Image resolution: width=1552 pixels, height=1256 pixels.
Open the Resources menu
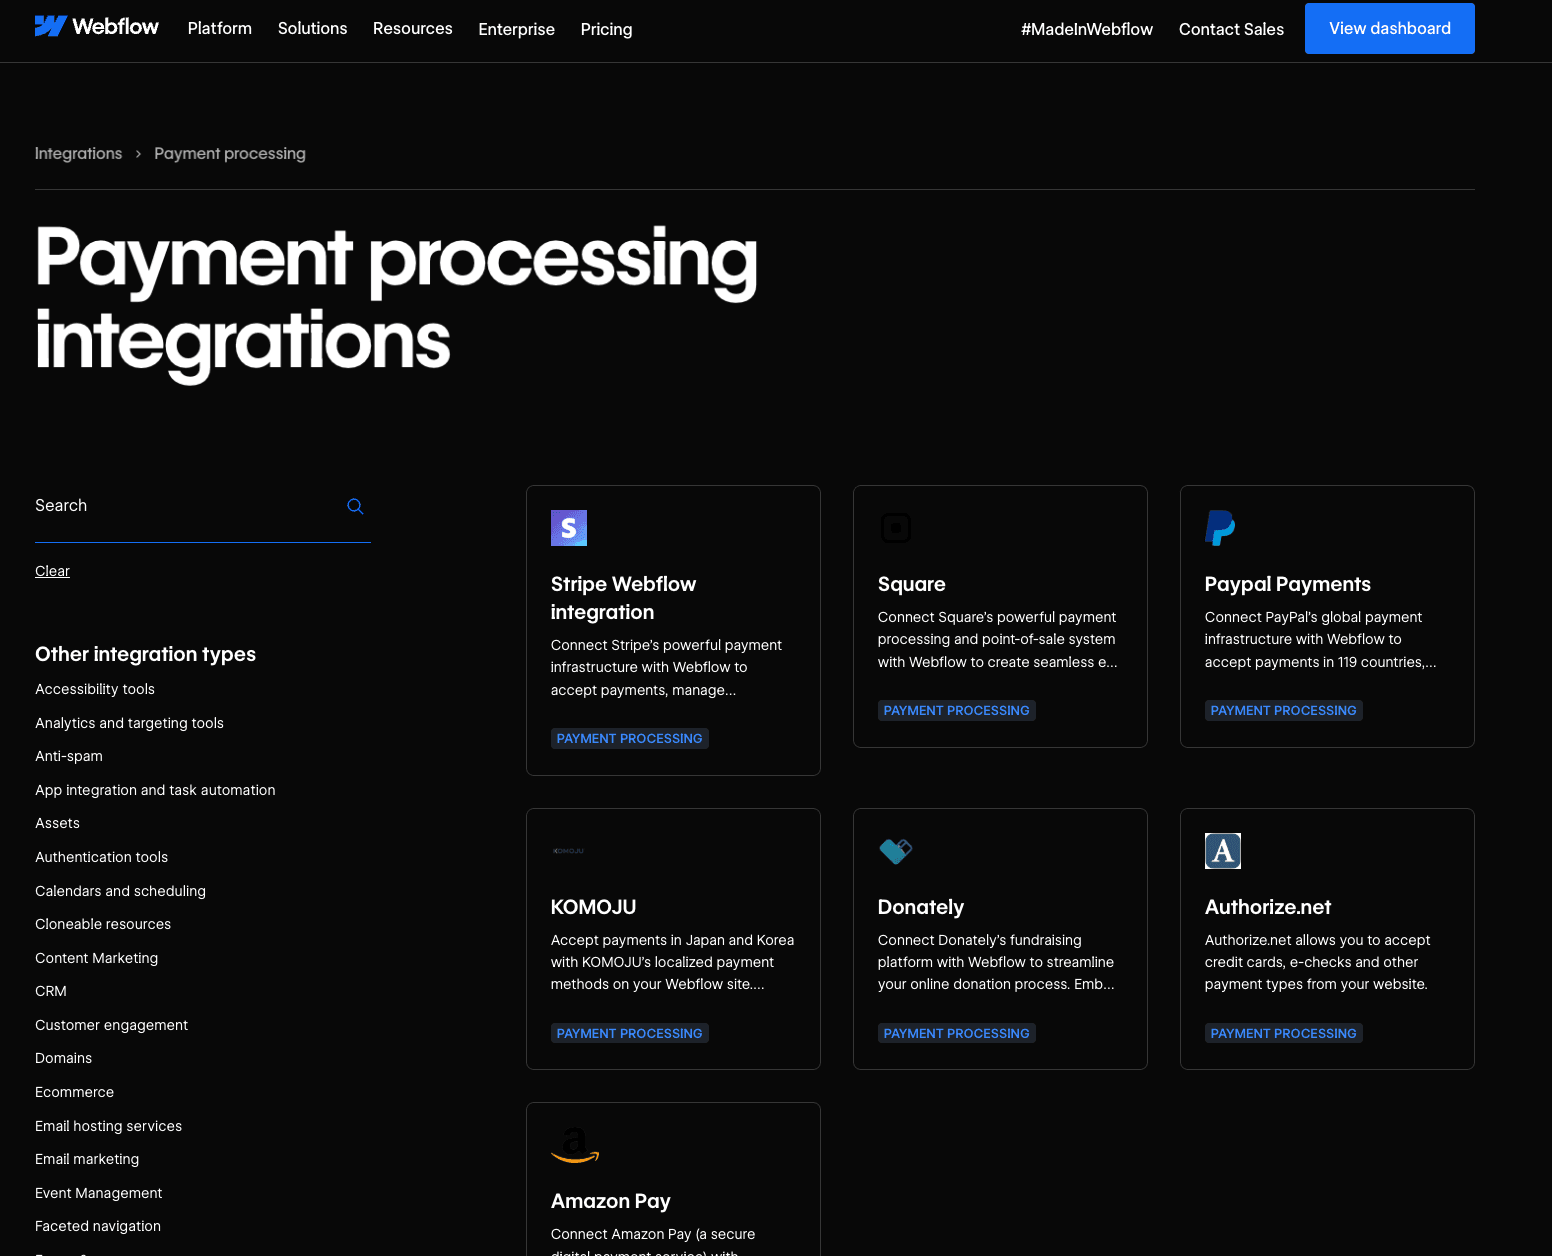click(x=413, y=28)
